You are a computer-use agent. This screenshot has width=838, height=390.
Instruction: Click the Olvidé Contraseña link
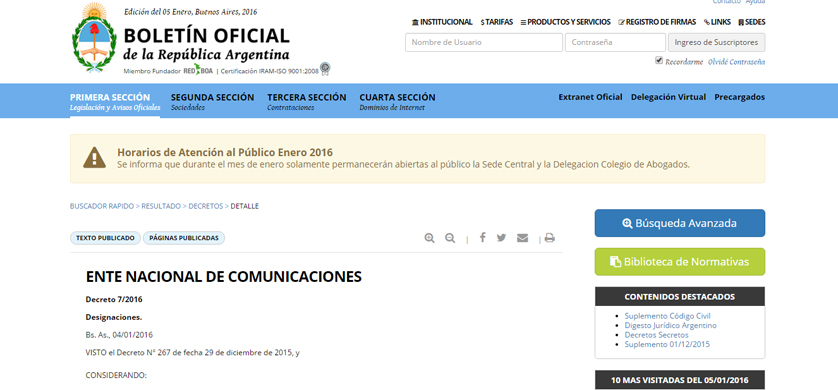(736, 62)
